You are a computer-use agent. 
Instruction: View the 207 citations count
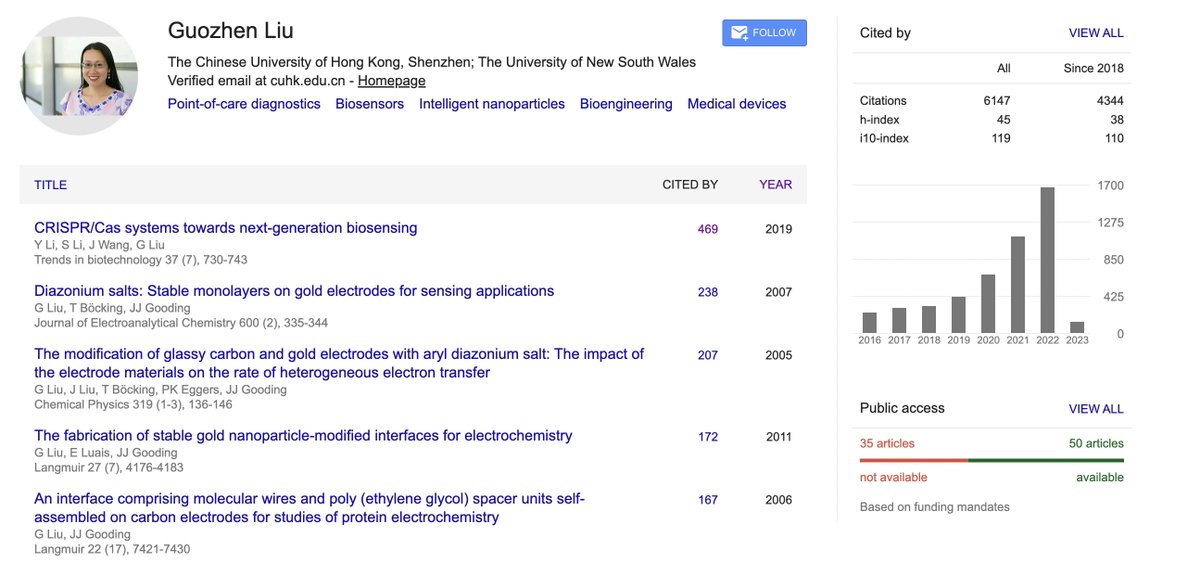click(x=708, y=355)
